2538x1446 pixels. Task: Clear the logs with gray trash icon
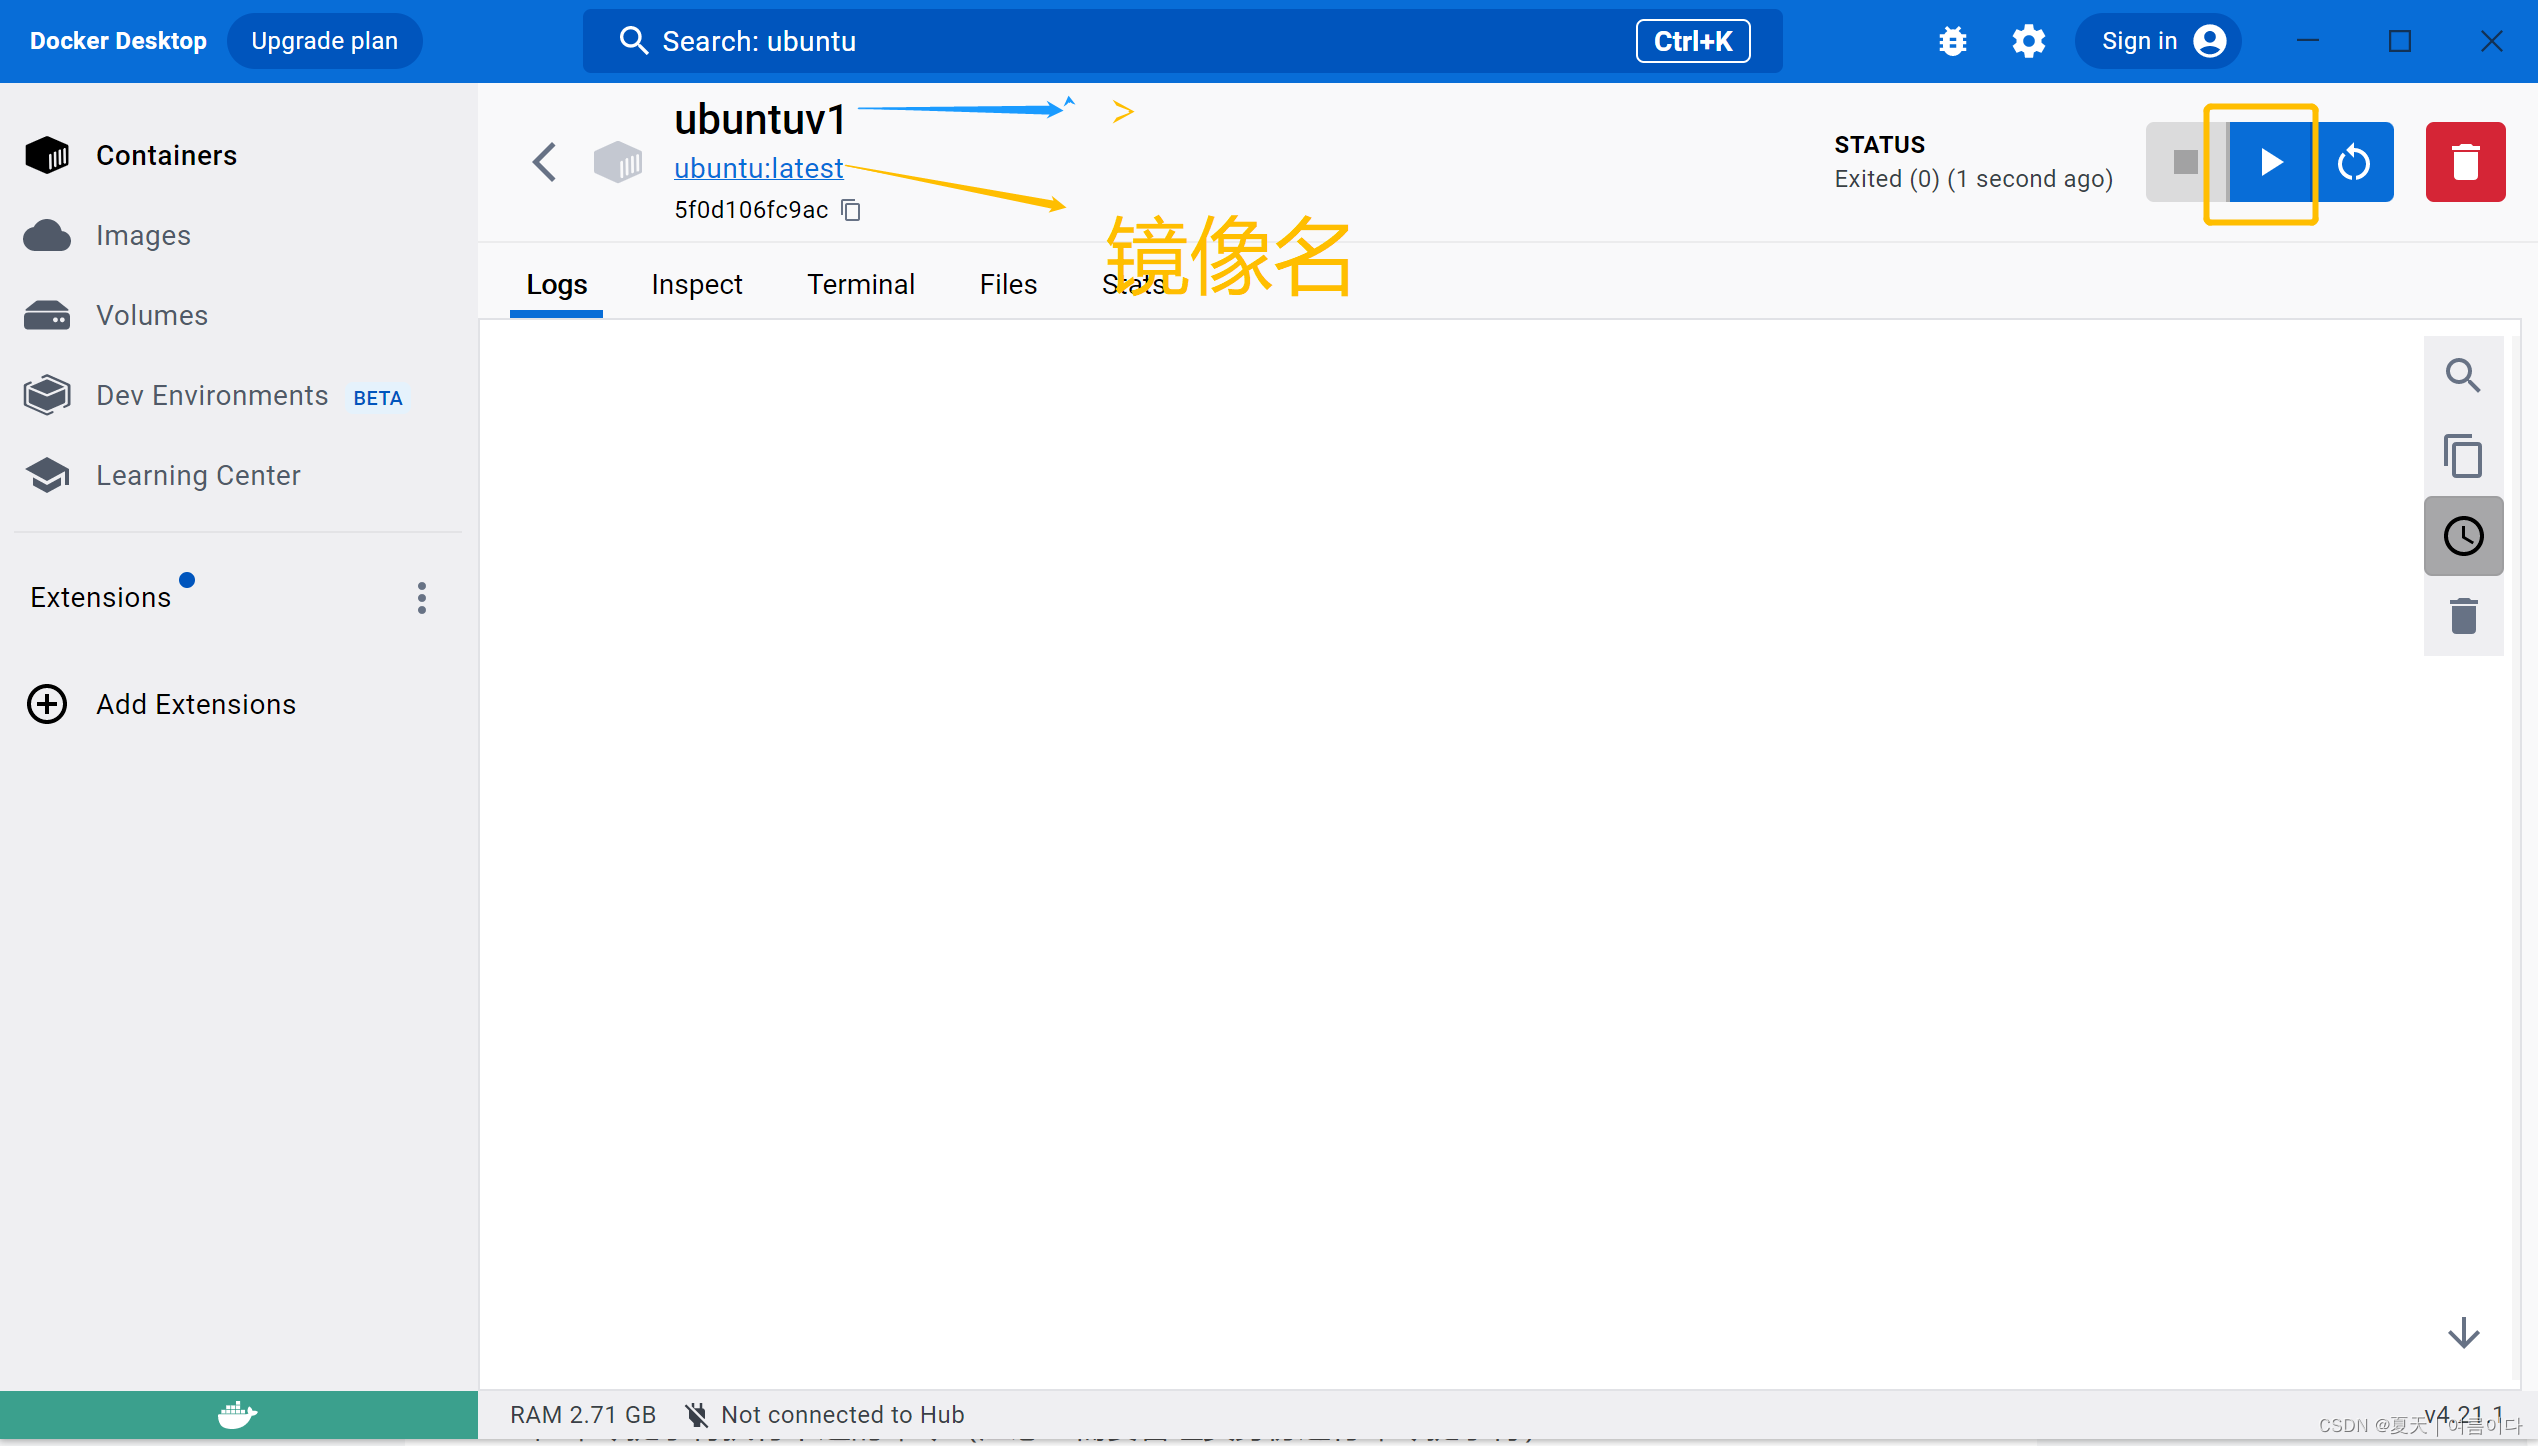[2463, 616]
